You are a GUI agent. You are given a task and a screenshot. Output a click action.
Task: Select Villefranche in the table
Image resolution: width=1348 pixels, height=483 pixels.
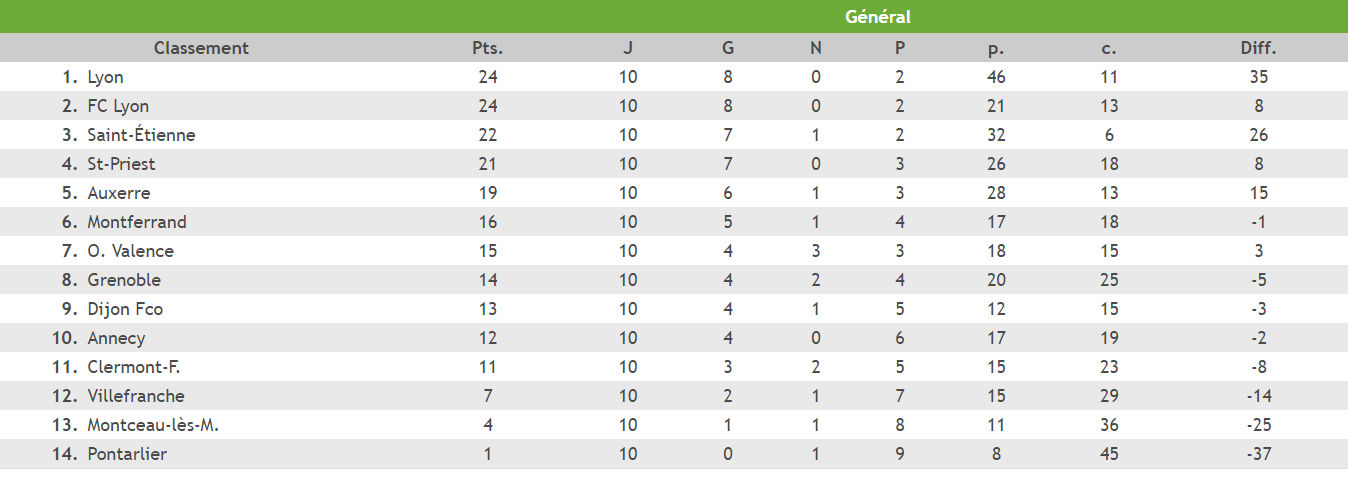click(x=136, y=396)
